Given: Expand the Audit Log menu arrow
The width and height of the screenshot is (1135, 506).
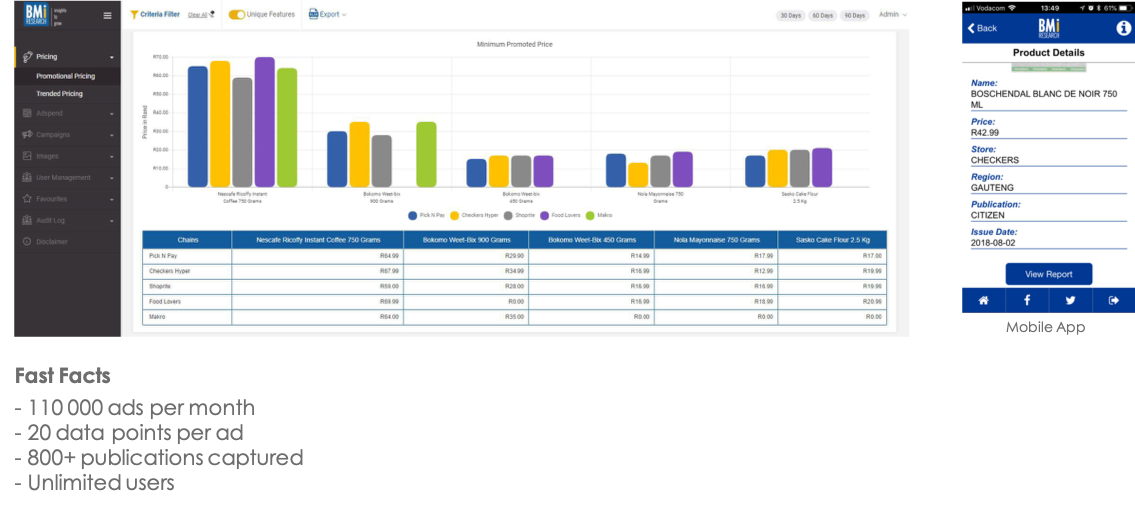Looking at the screenshot, I should (x=111, y=221).
